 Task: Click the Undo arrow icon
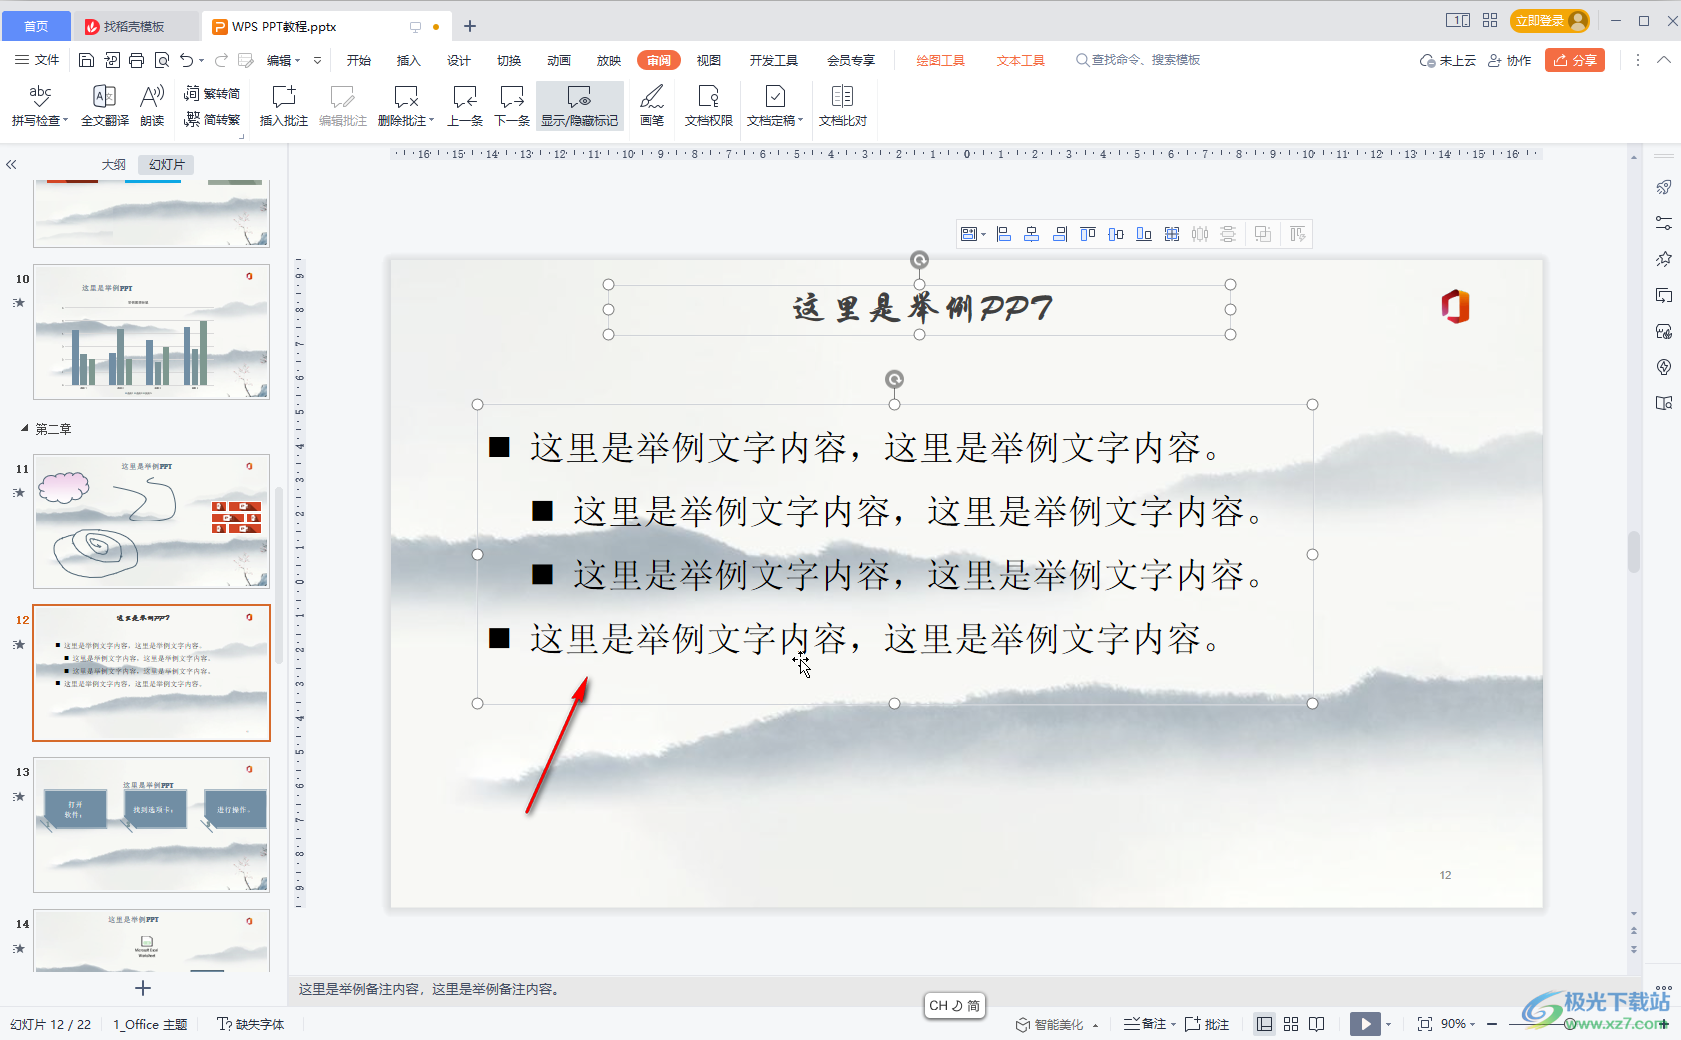point(187,60)
